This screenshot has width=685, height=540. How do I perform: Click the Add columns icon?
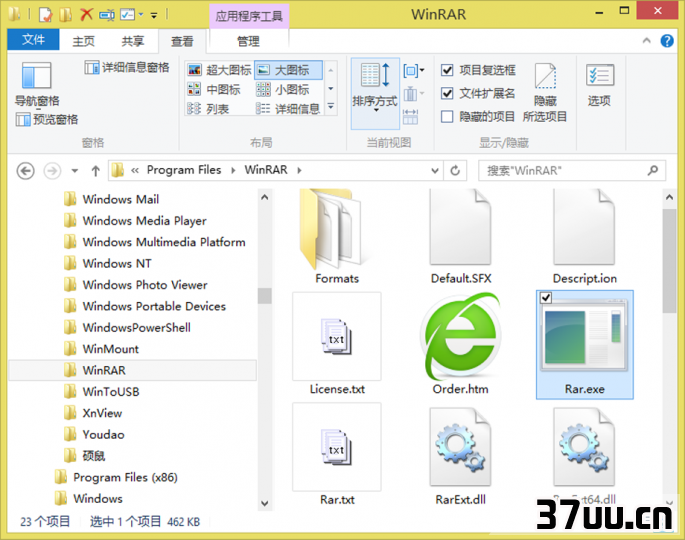(x=413, y=93)
